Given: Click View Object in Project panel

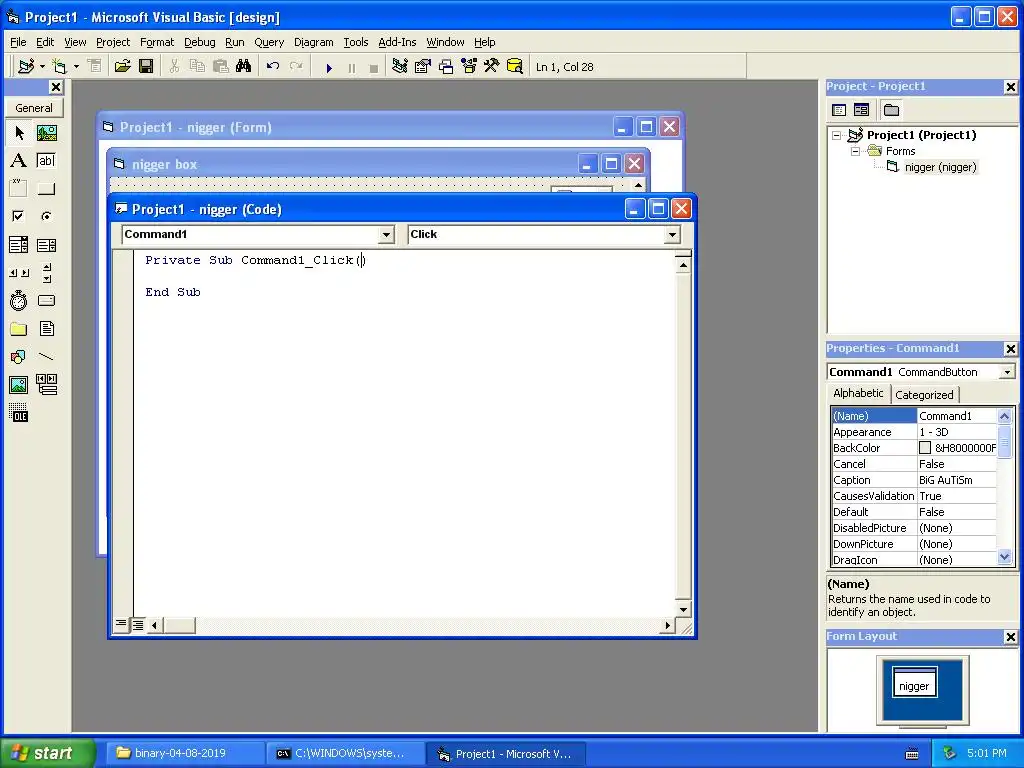Looking at the screenshot, I should 861,110.
